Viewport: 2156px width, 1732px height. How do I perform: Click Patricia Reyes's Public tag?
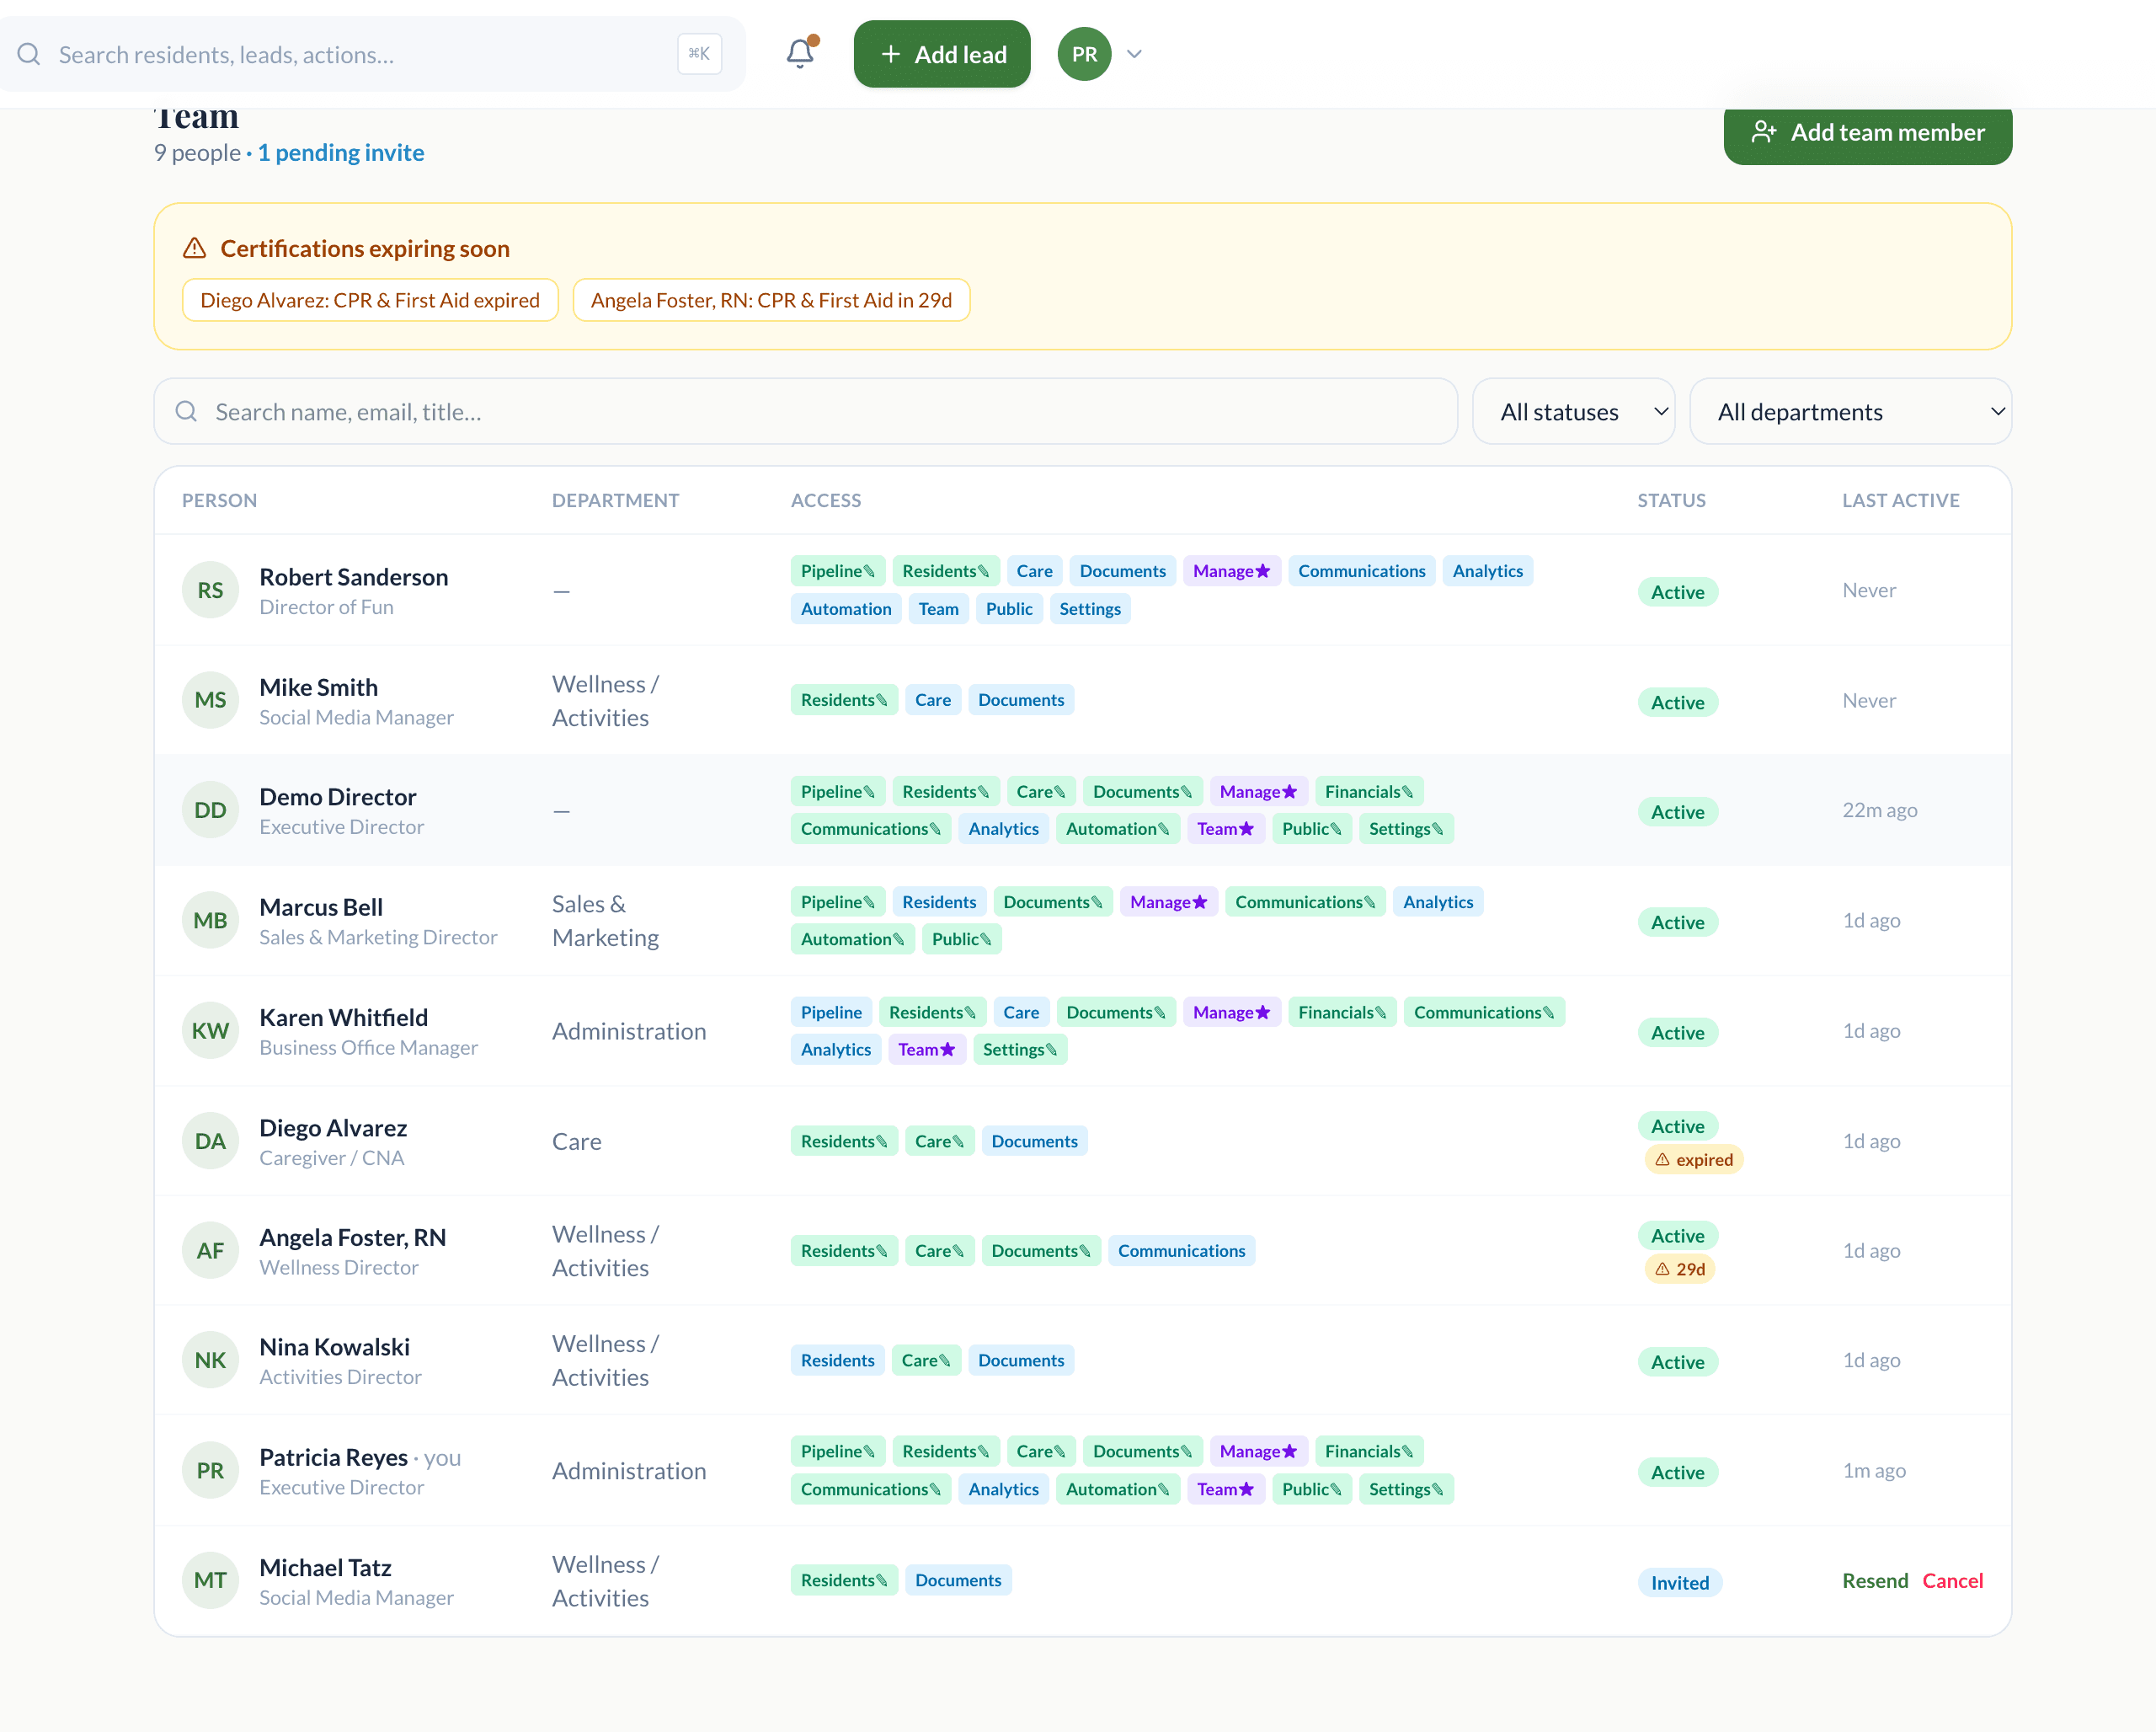[x=1311, y=1490]
